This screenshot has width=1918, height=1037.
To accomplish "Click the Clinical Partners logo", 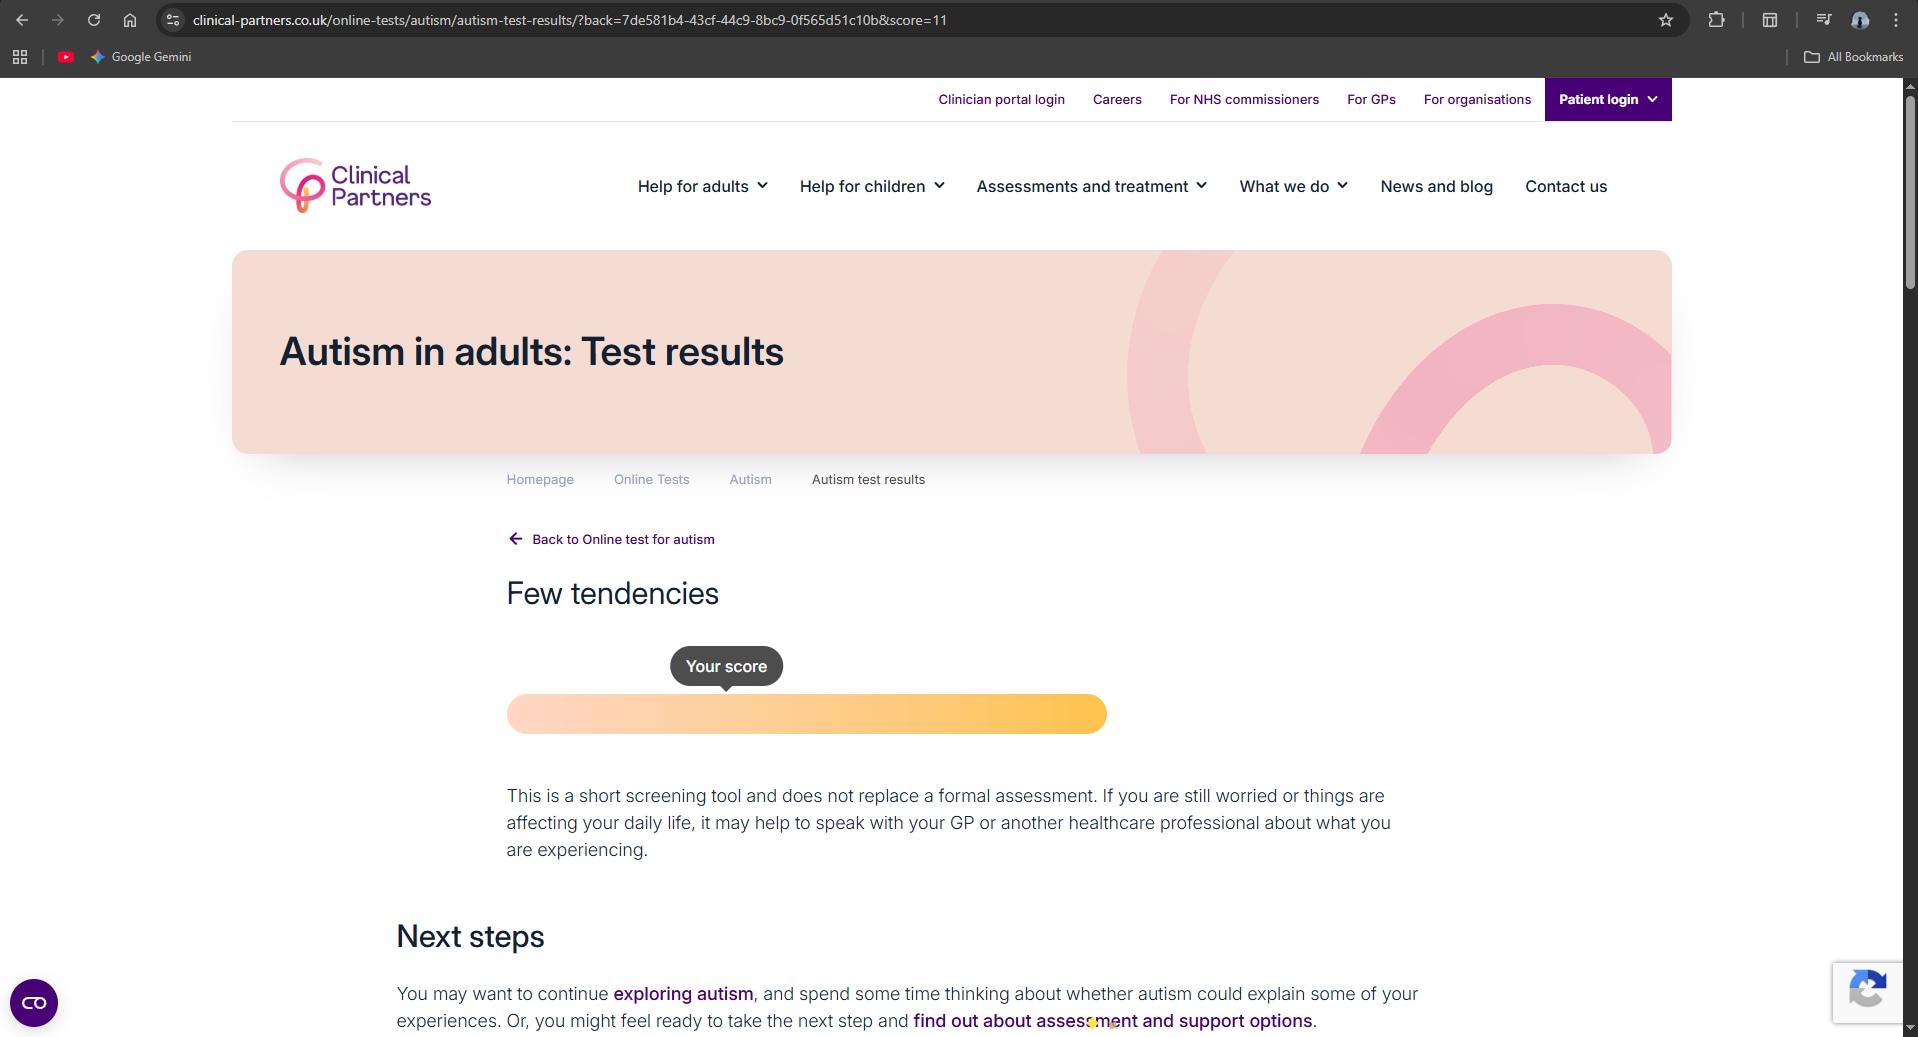I will (355, 186).
